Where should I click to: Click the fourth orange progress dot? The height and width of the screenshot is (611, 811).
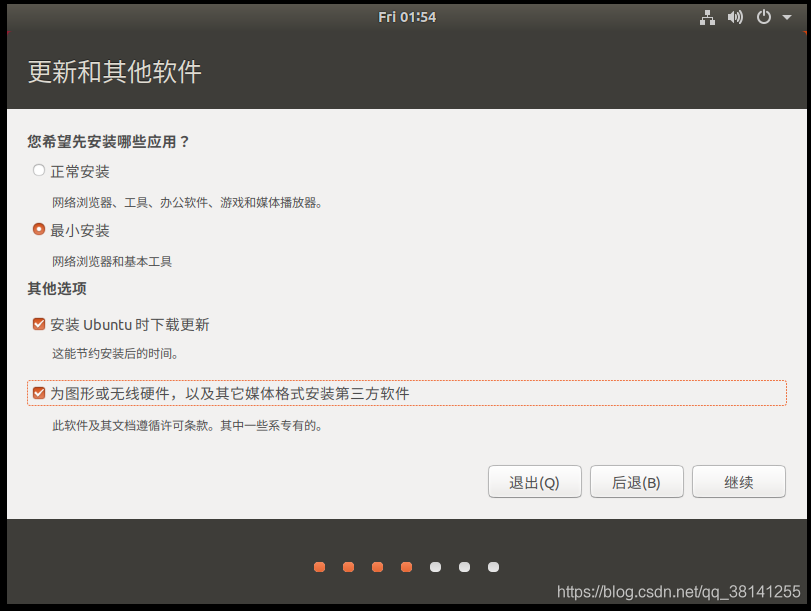click(x=406, y=567)
